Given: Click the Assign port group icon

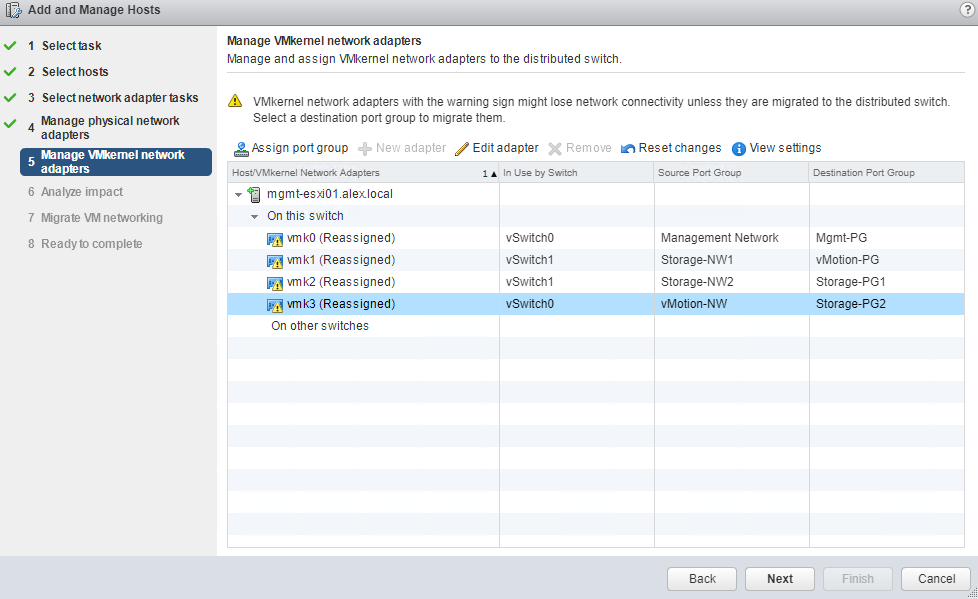Looking at the screenshot, I should click(241, 149).
